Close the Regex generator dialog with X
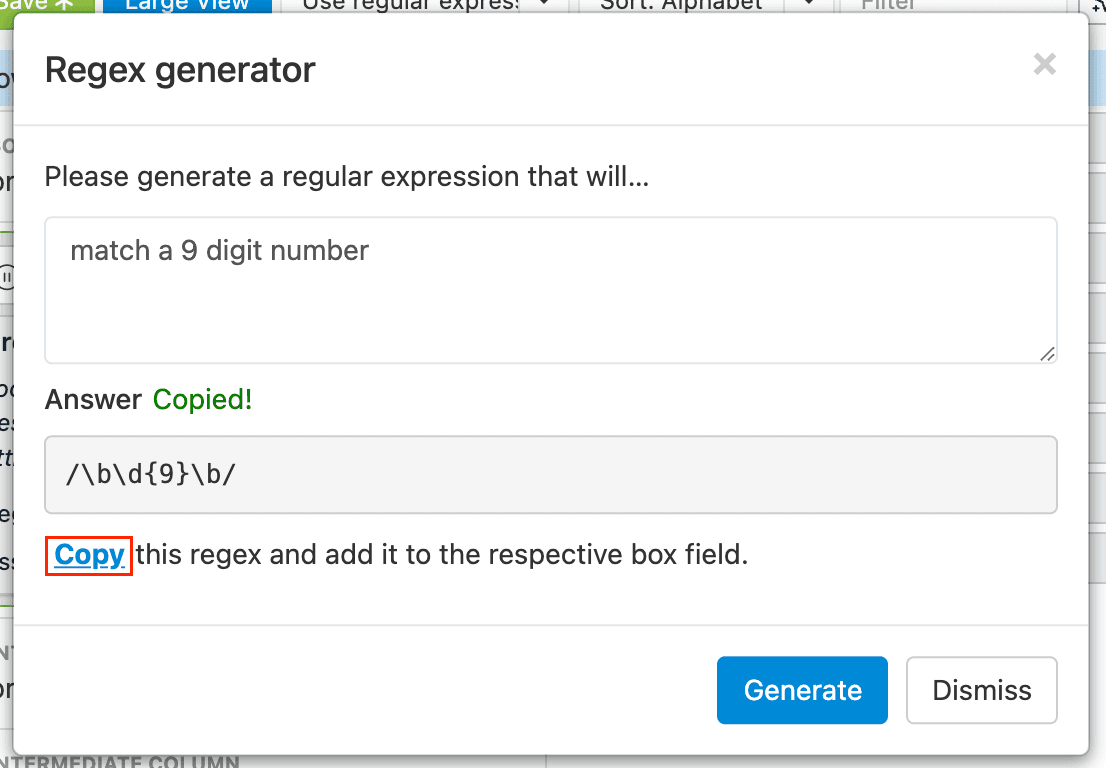 [x=1045, y=66]
